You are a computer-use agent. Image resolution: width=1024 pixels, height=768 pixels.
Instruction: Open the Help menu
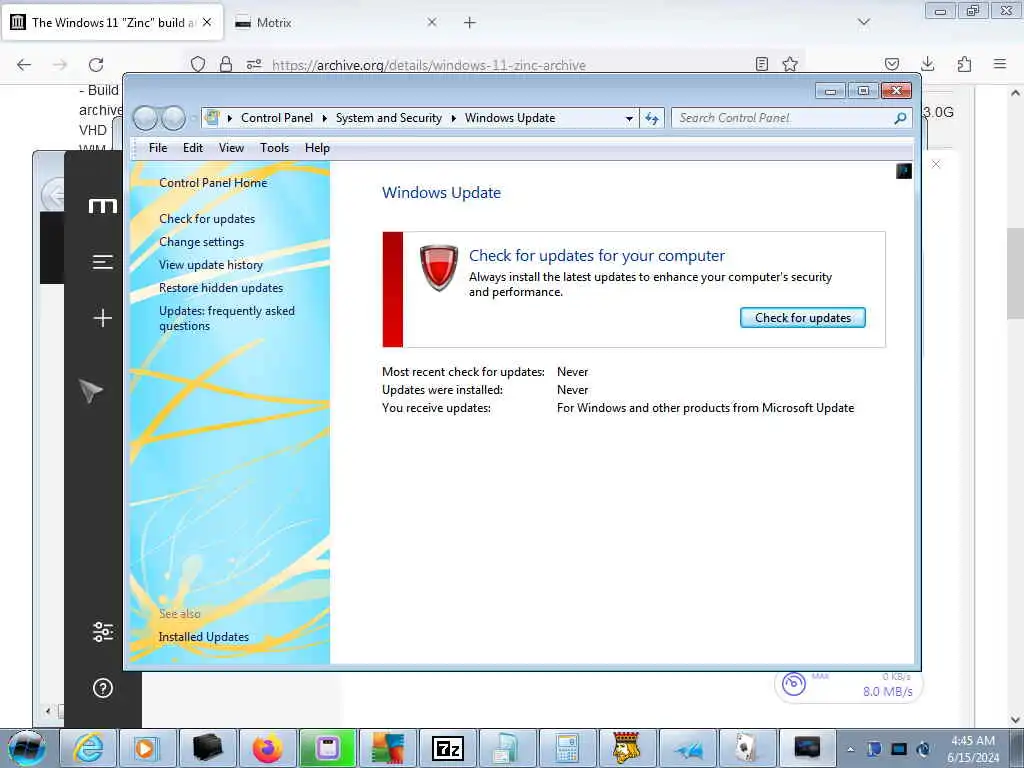(x=317, y=148)
